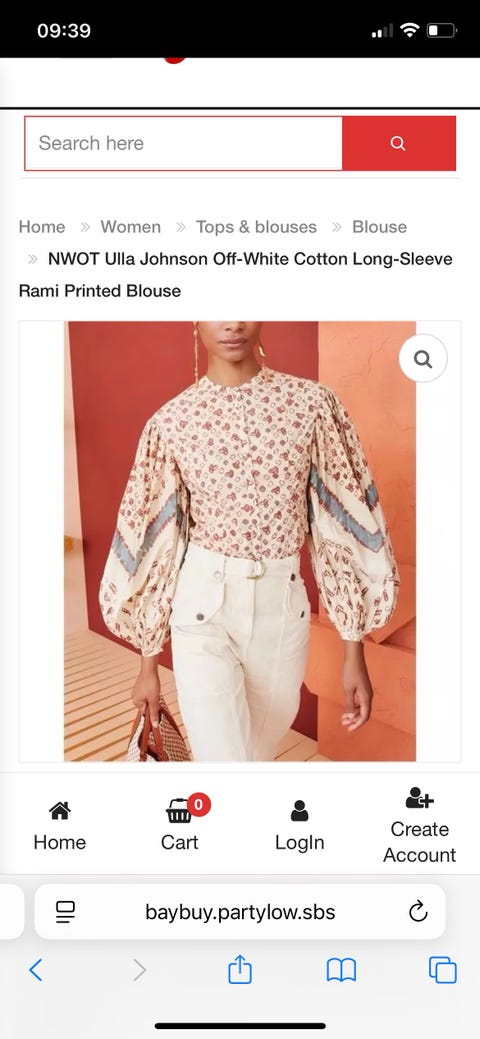This screenshot has width=480, height=1039.
Task: Focus the Search here field
Action: pos(184,143)
